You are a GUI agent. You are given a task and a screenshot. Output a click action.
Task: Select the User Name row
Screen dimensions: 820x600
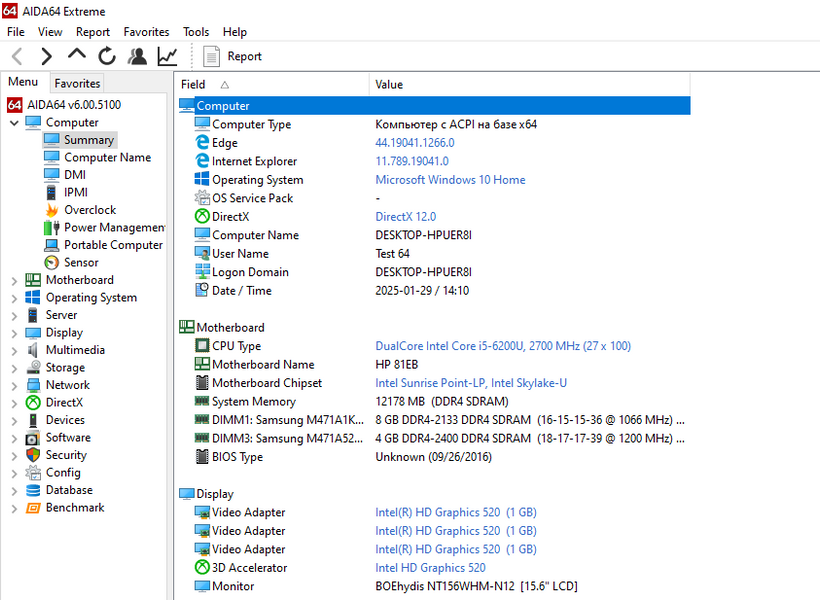coord(434,254)
